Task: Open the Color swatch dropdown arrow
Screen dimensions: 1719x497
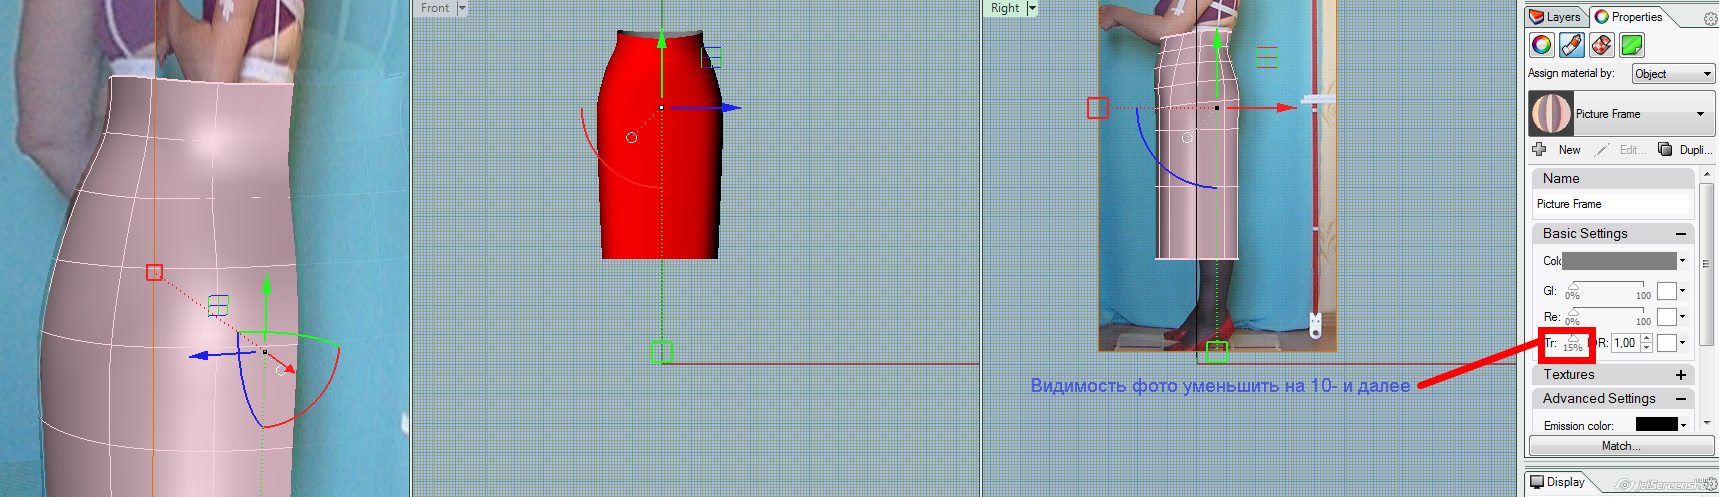Action: coord(1683,261)
